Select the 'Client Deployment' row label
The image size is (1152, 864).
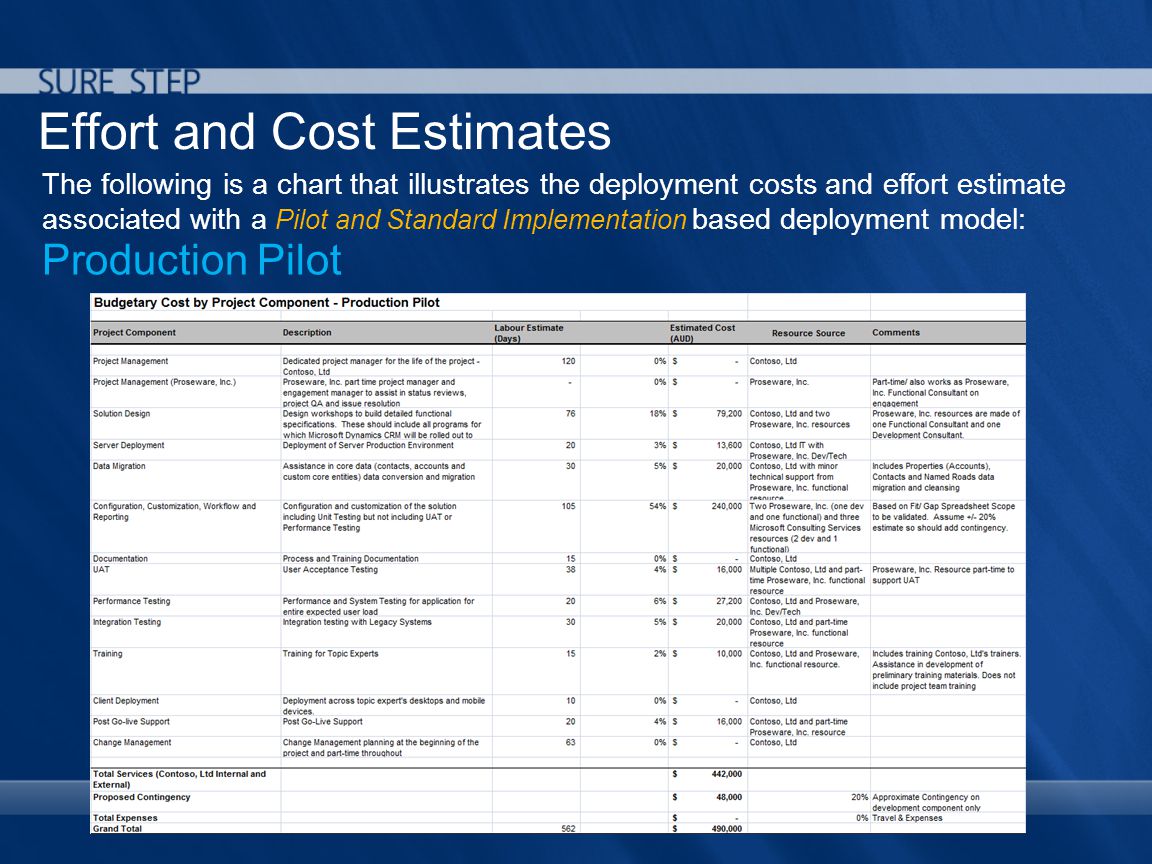126,701
